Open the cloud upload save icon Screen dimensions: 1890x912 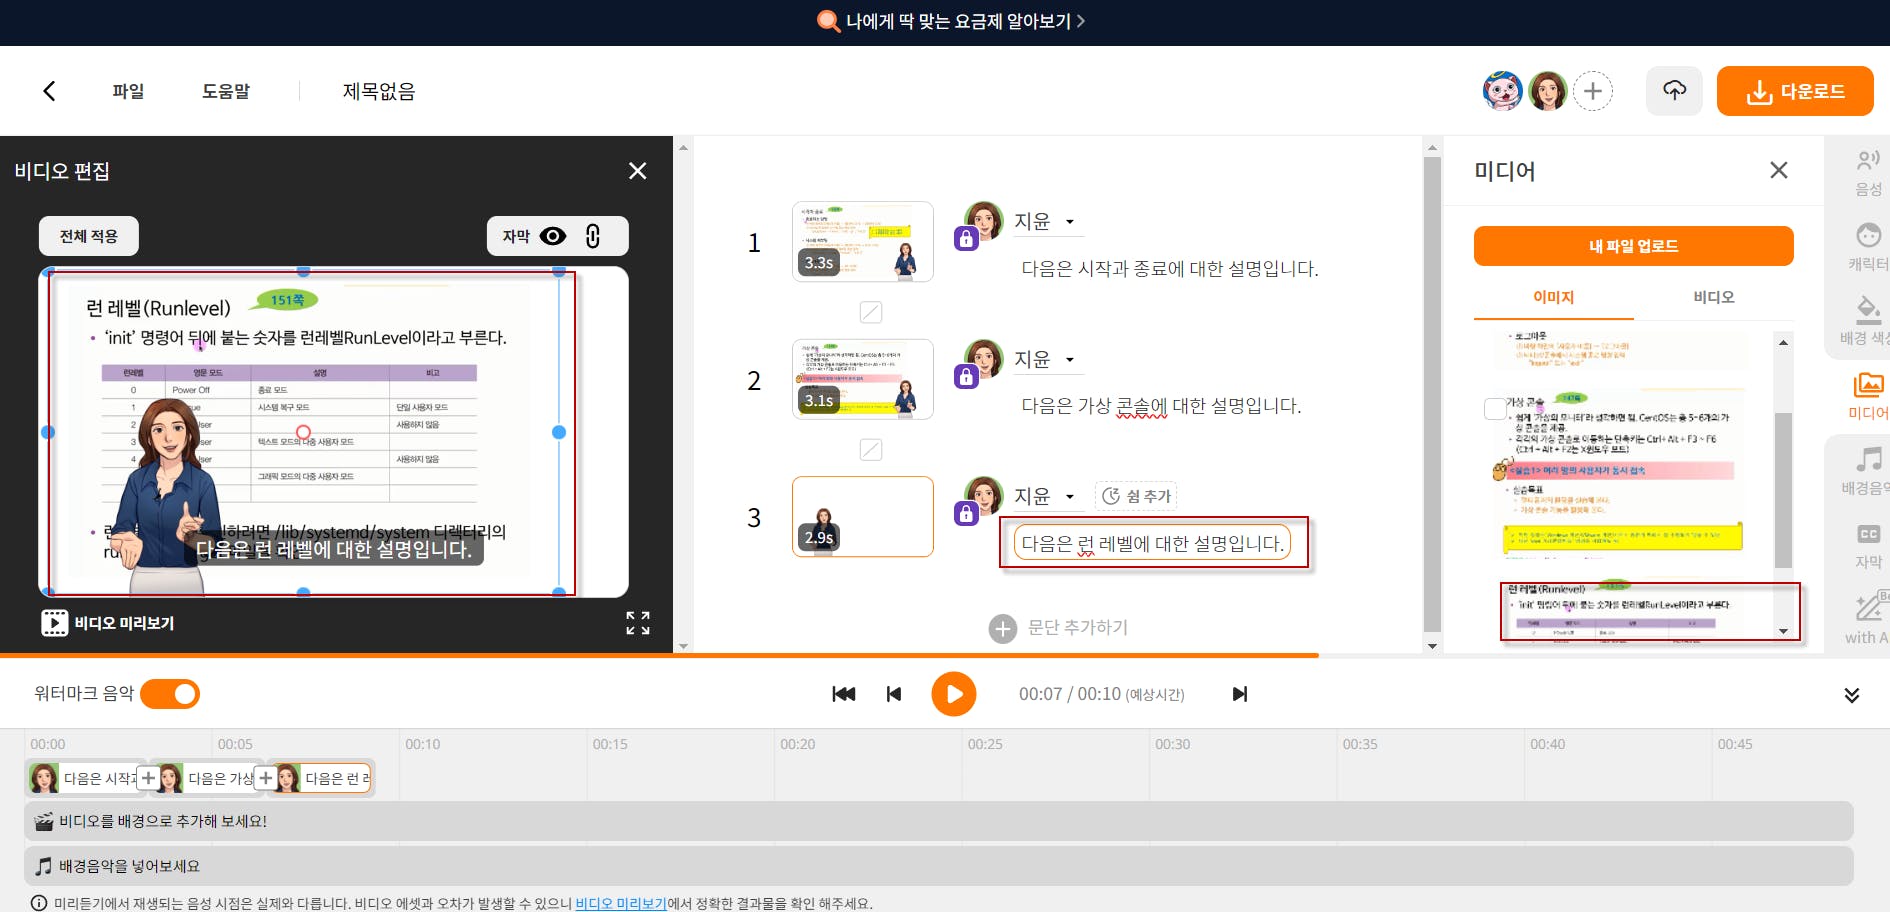(1674, 91)
